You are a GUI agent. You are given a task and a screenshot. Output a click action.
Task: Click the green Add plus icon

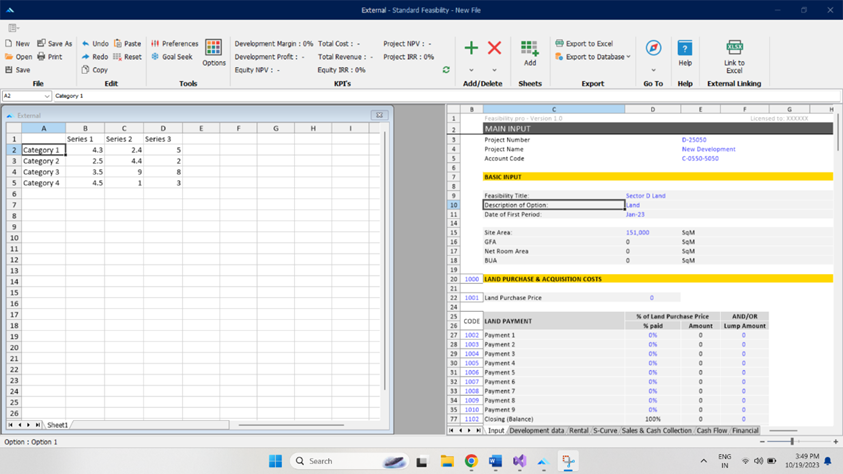coord(471,48)
